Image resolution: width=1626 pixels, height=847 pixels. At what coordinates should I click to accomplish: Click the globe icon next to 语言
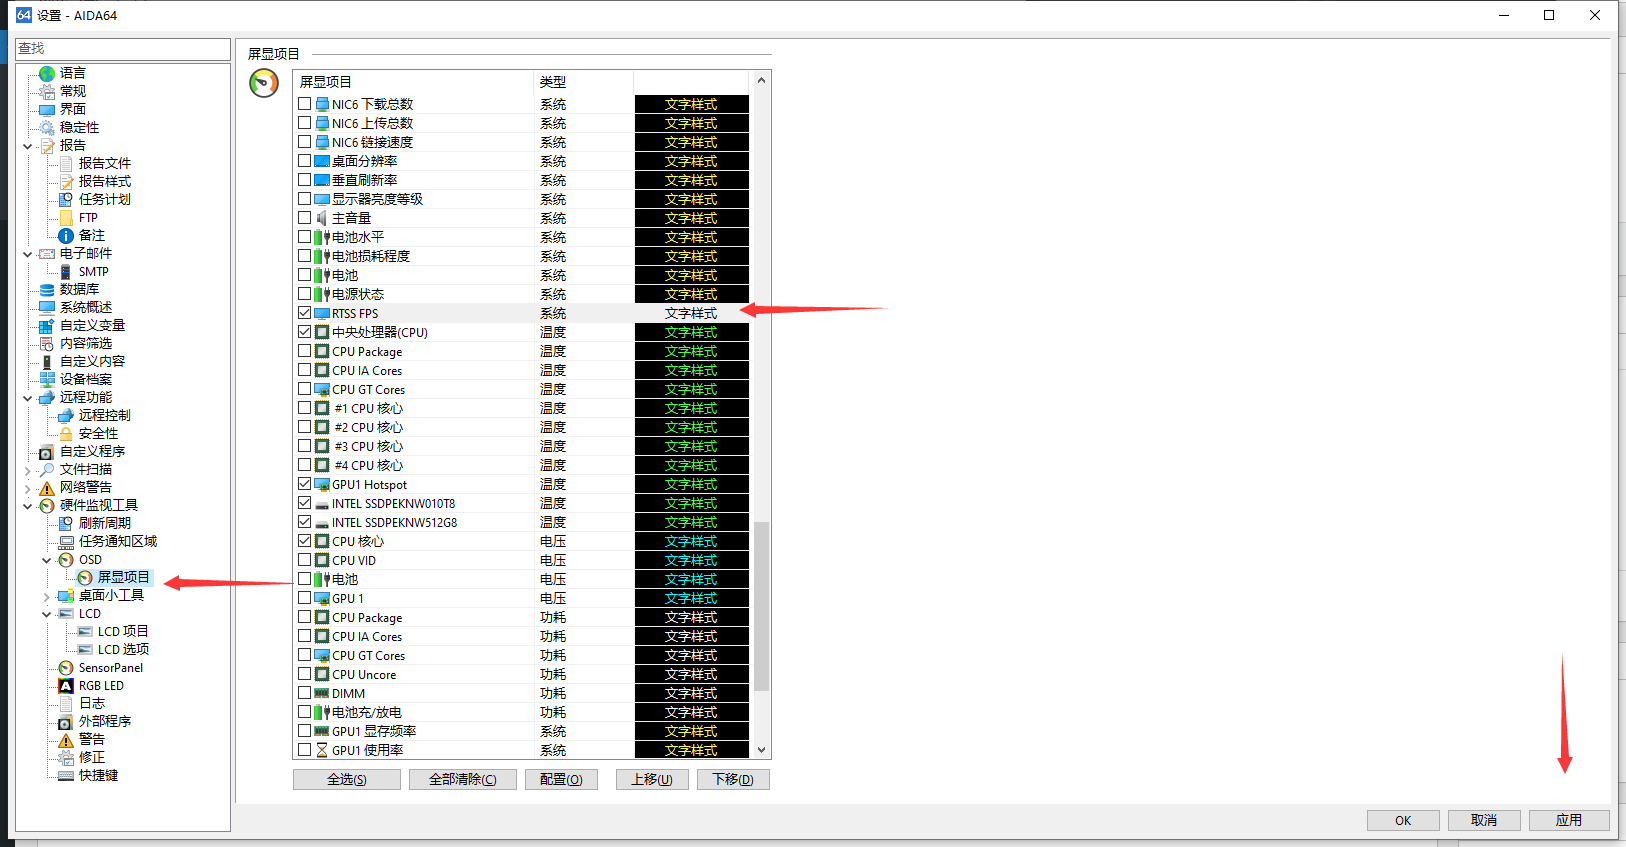[47, 73]
